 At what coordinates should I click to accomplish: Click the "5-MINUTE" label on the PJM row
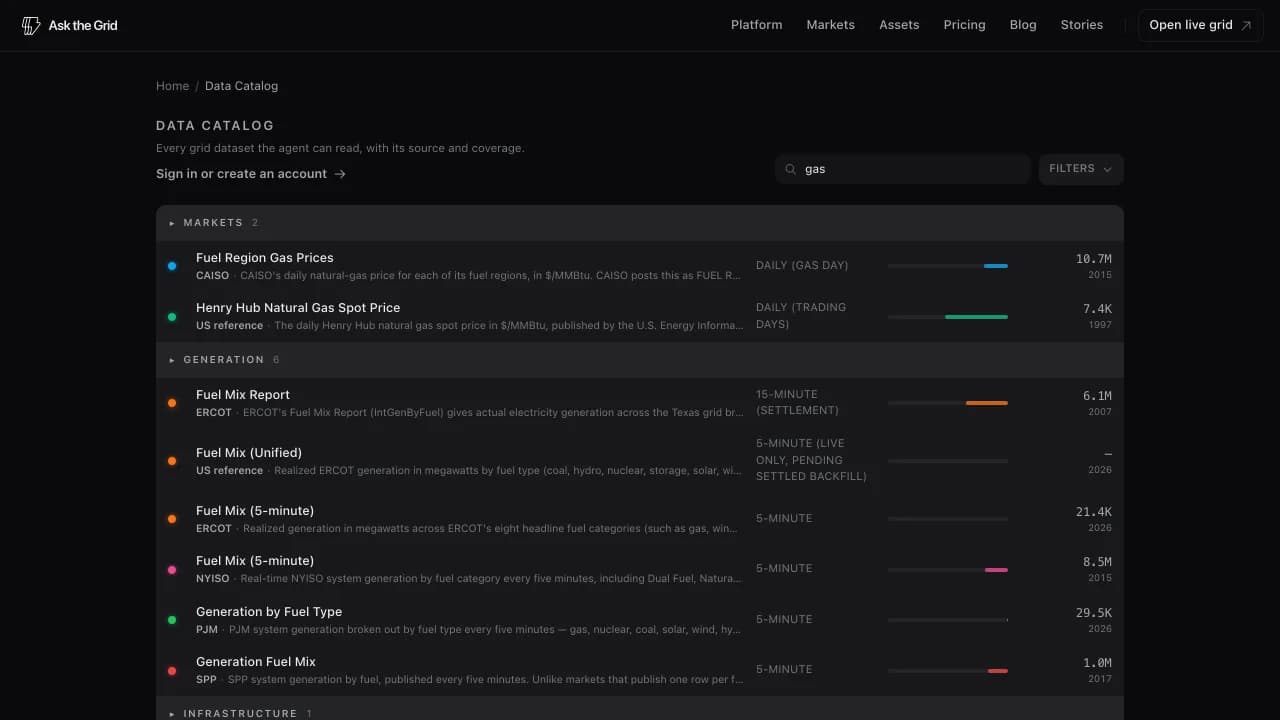784,620
